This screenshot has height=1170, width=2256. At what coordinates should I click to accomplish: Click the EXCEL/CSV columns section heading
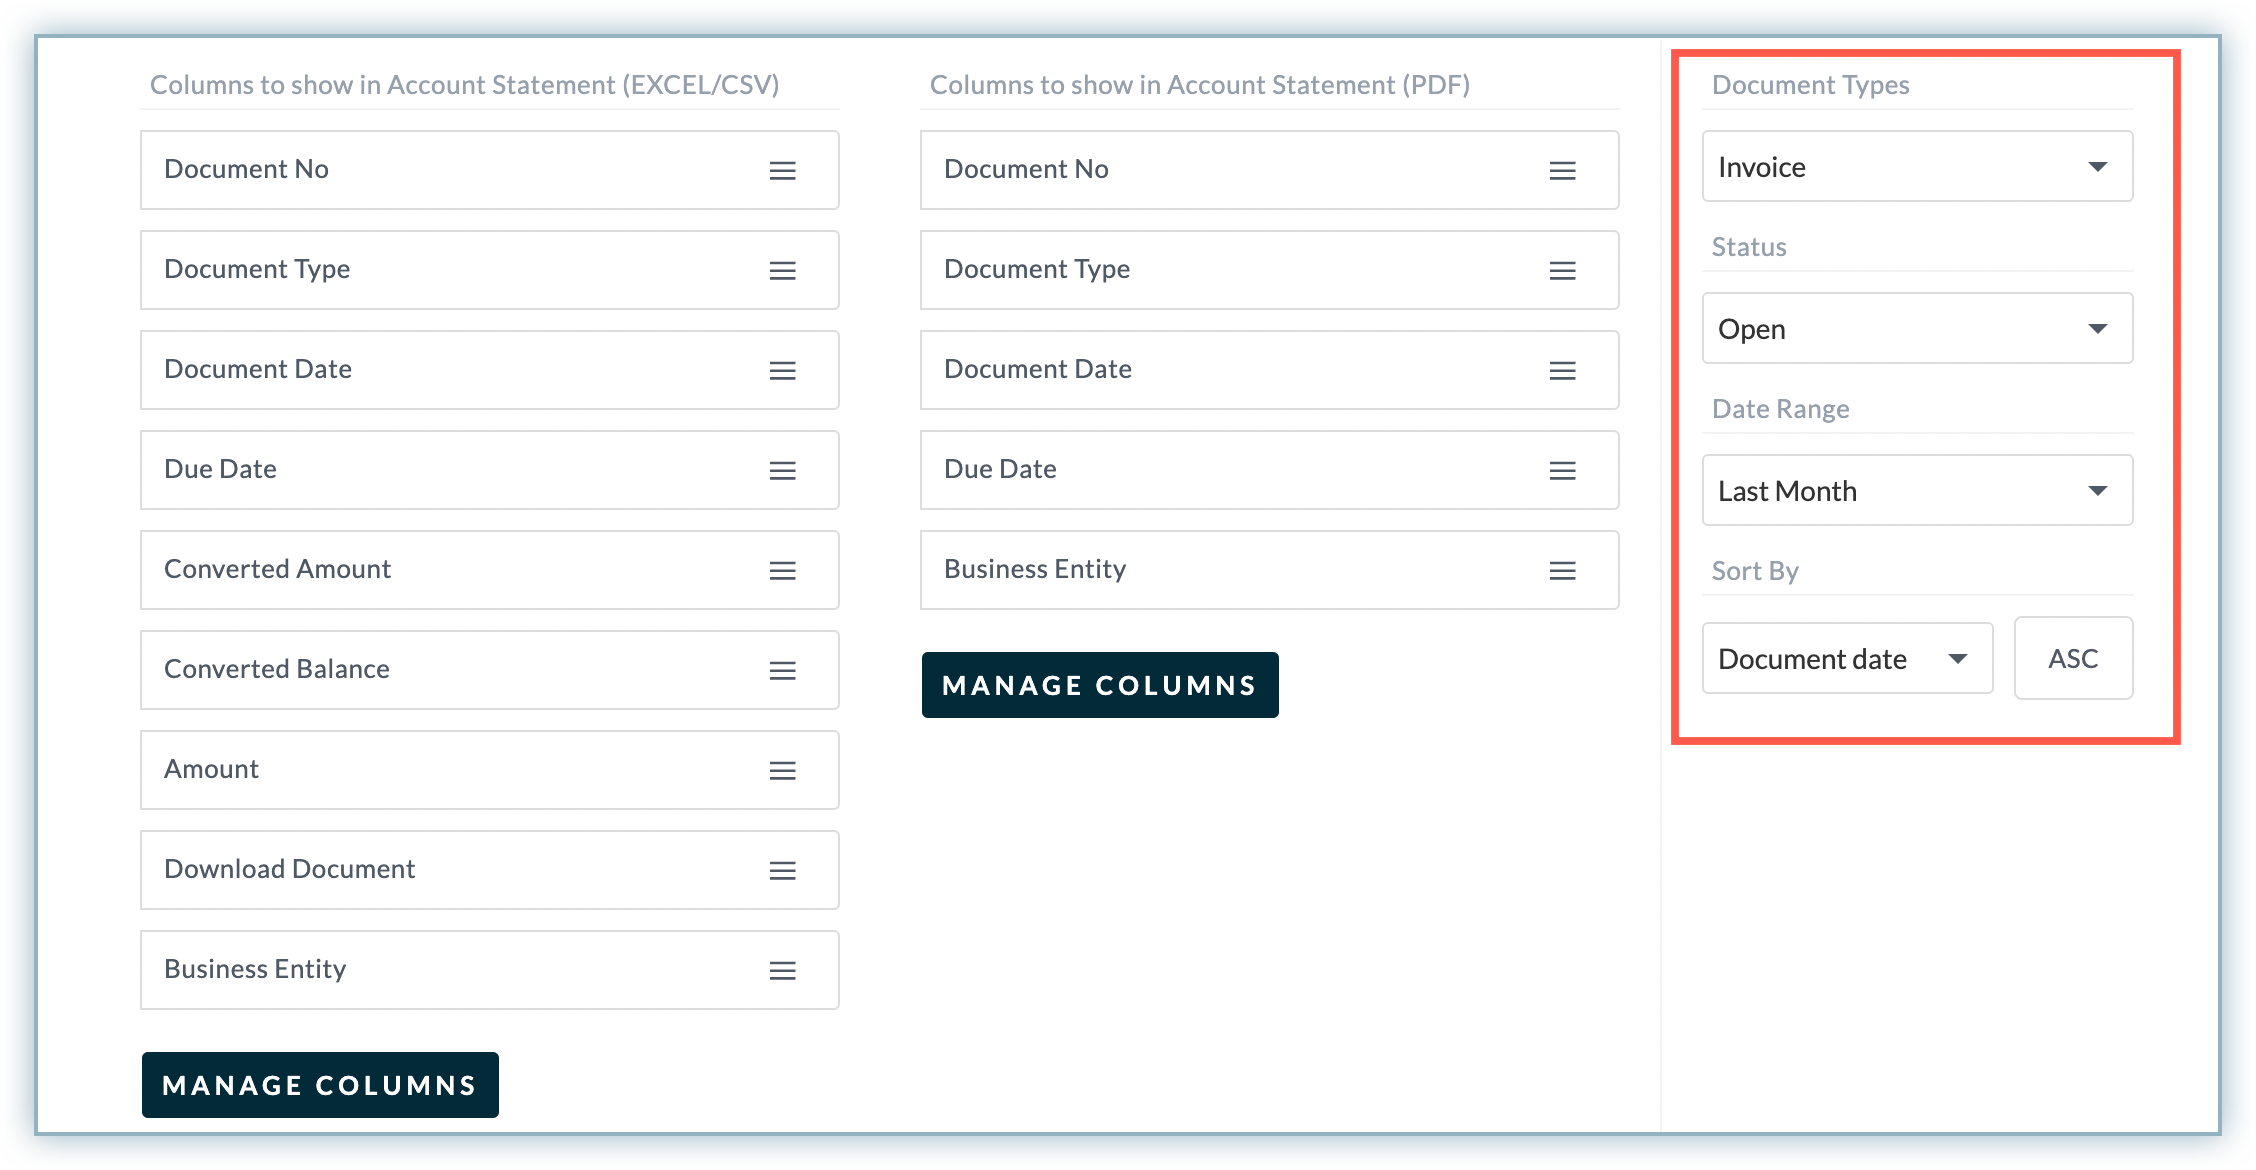464,85
